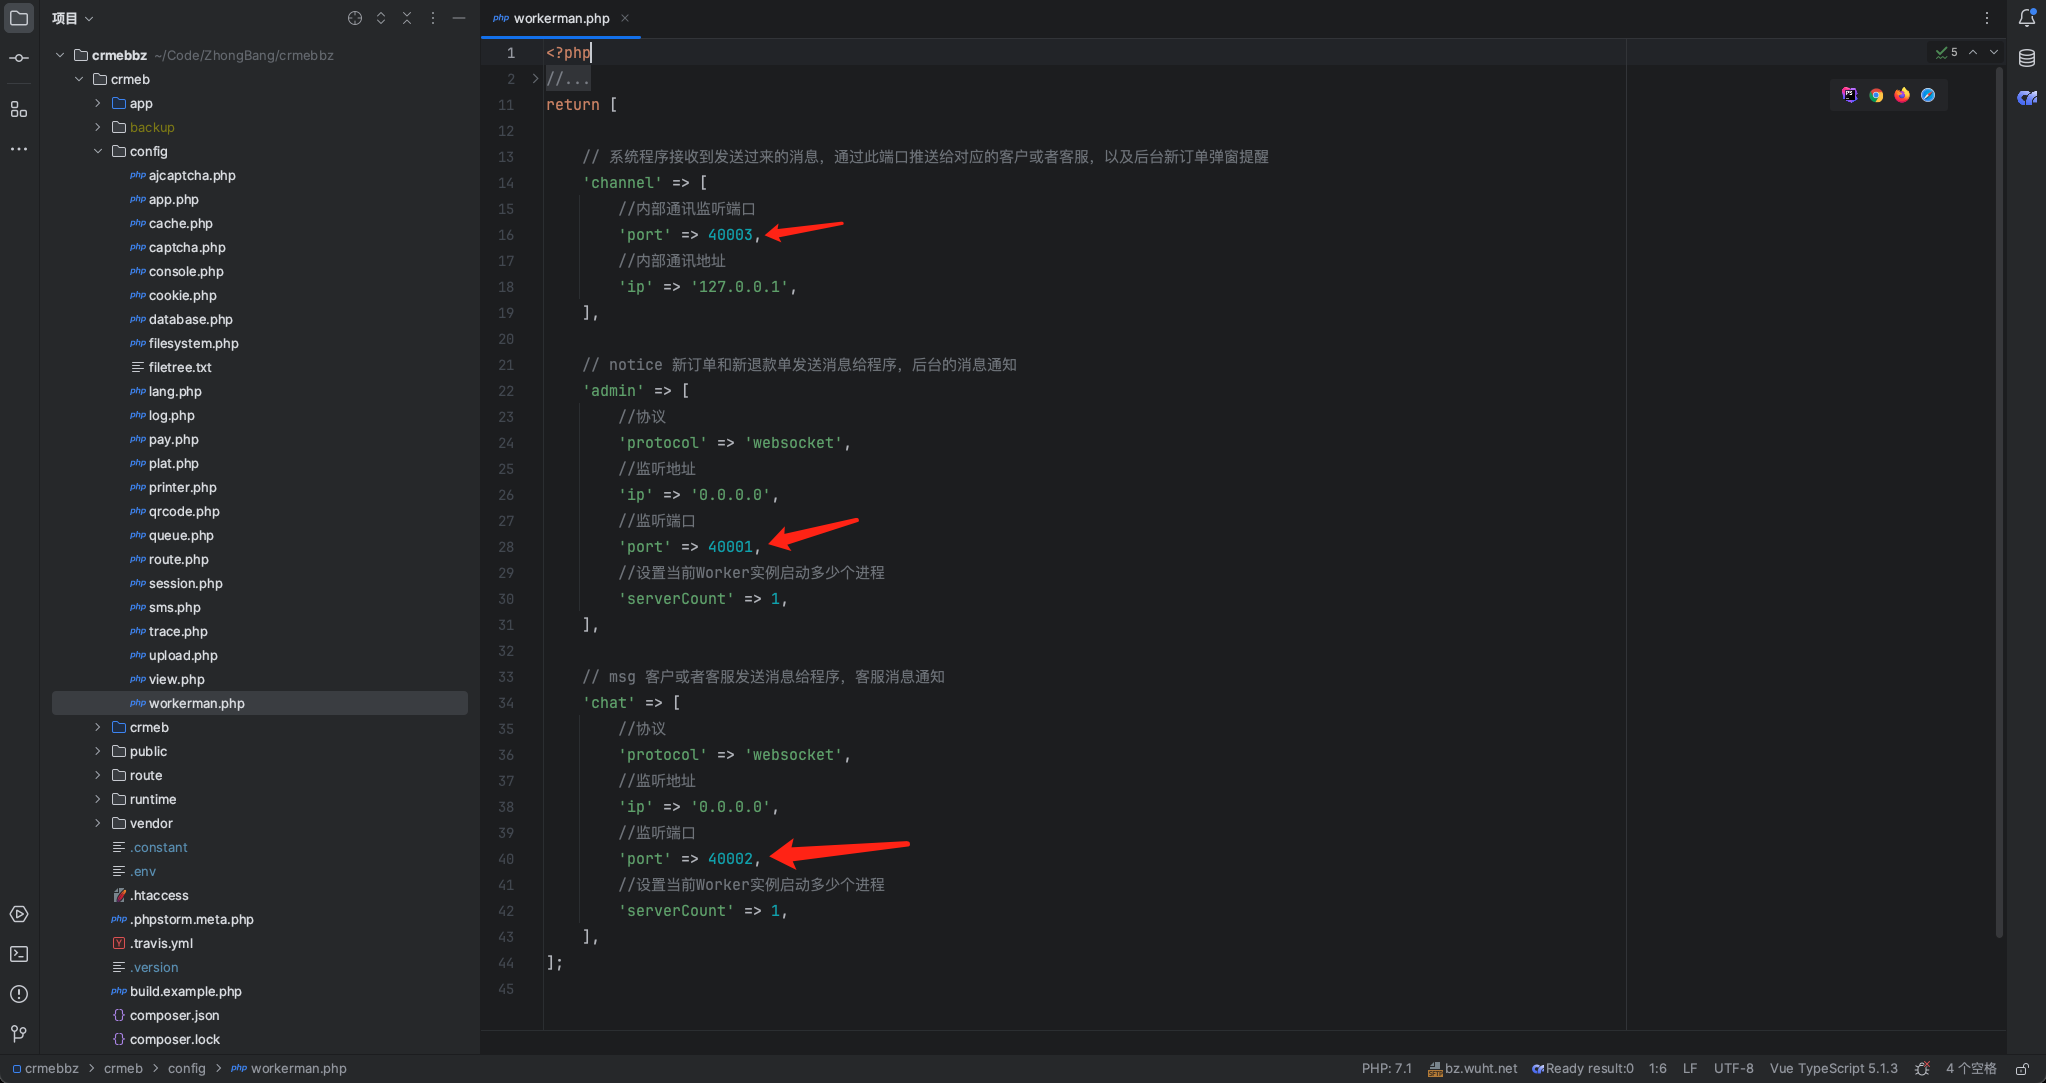Click the Collapse All icon in project panel

[407, 18]
